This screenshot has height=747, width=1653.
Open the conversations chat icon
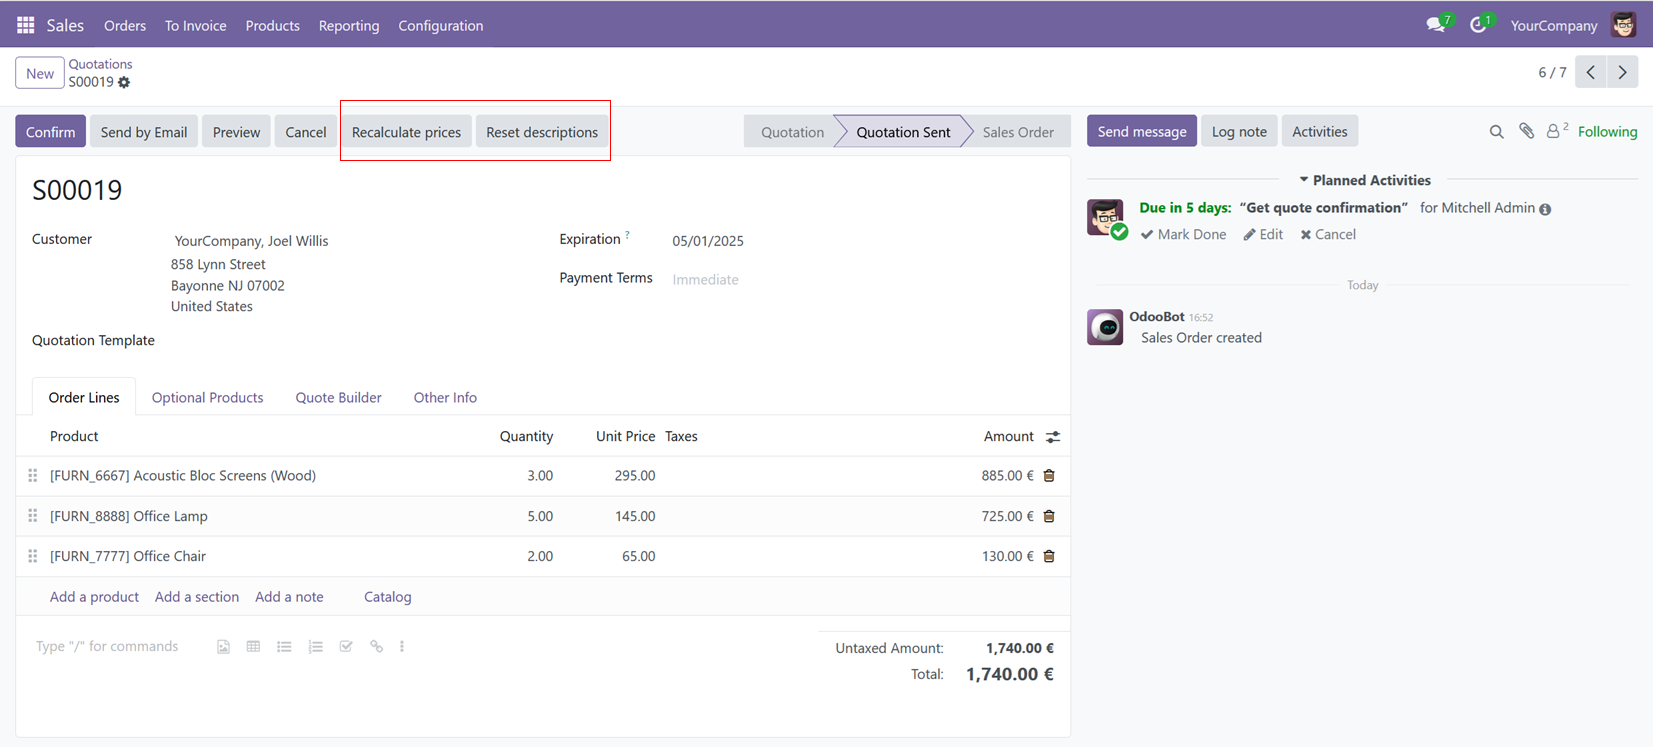click(1436, 25)
